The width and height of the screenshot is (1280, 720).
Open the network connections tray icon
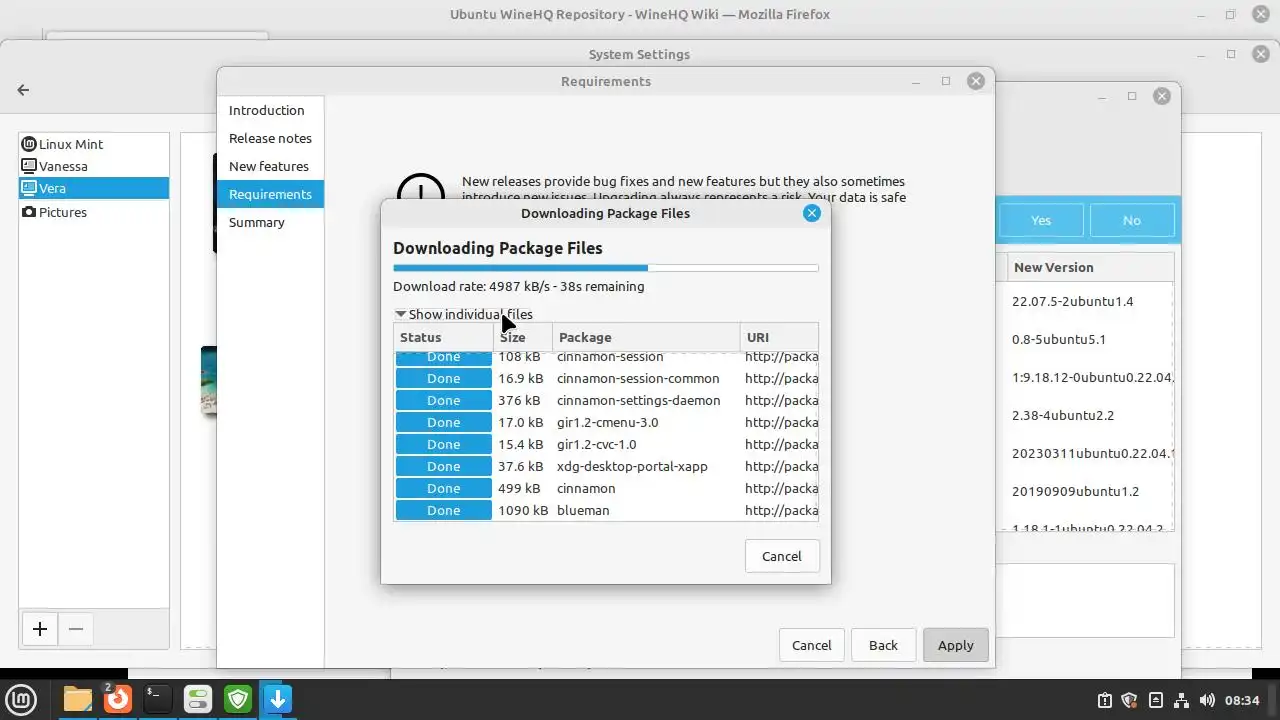pyautogui.click(x=1181, y=700)
